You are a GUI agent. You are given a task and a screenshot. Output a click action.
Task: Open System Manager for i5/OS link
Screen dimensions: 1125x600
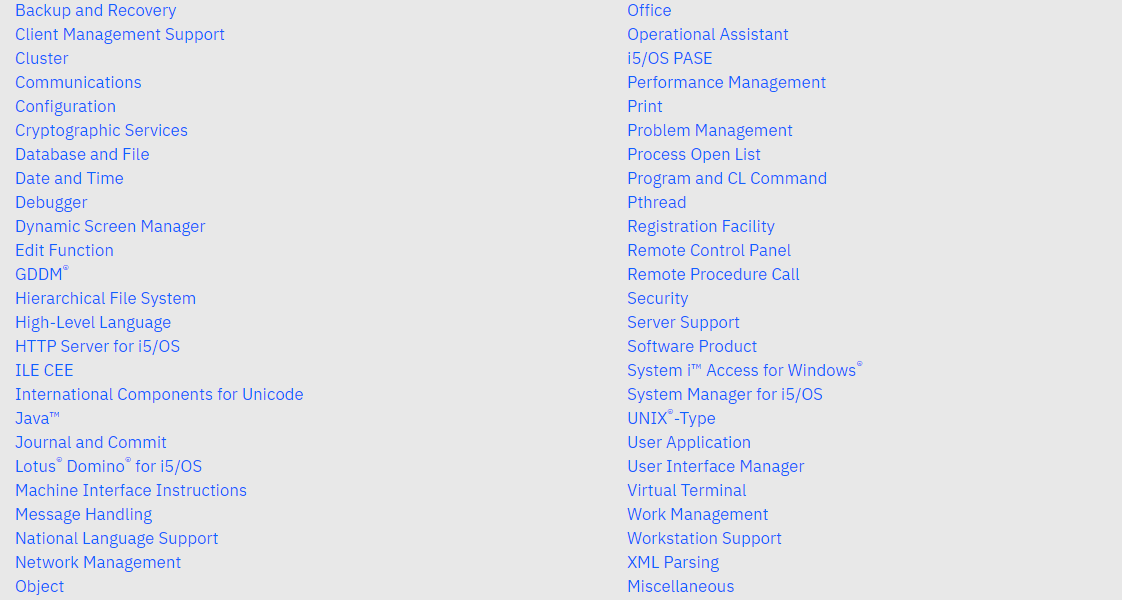(x=724, y=395)
